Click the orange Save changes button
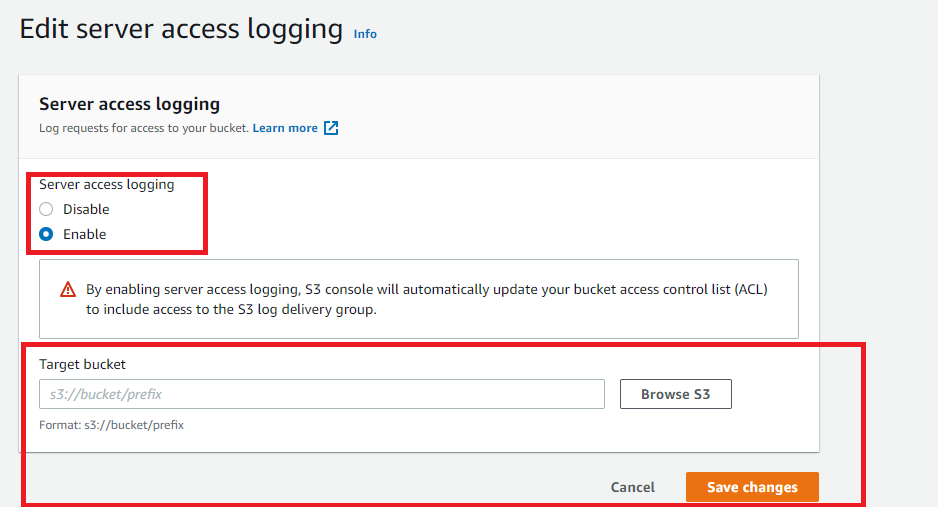938x507 pixels. pos(752,487)
